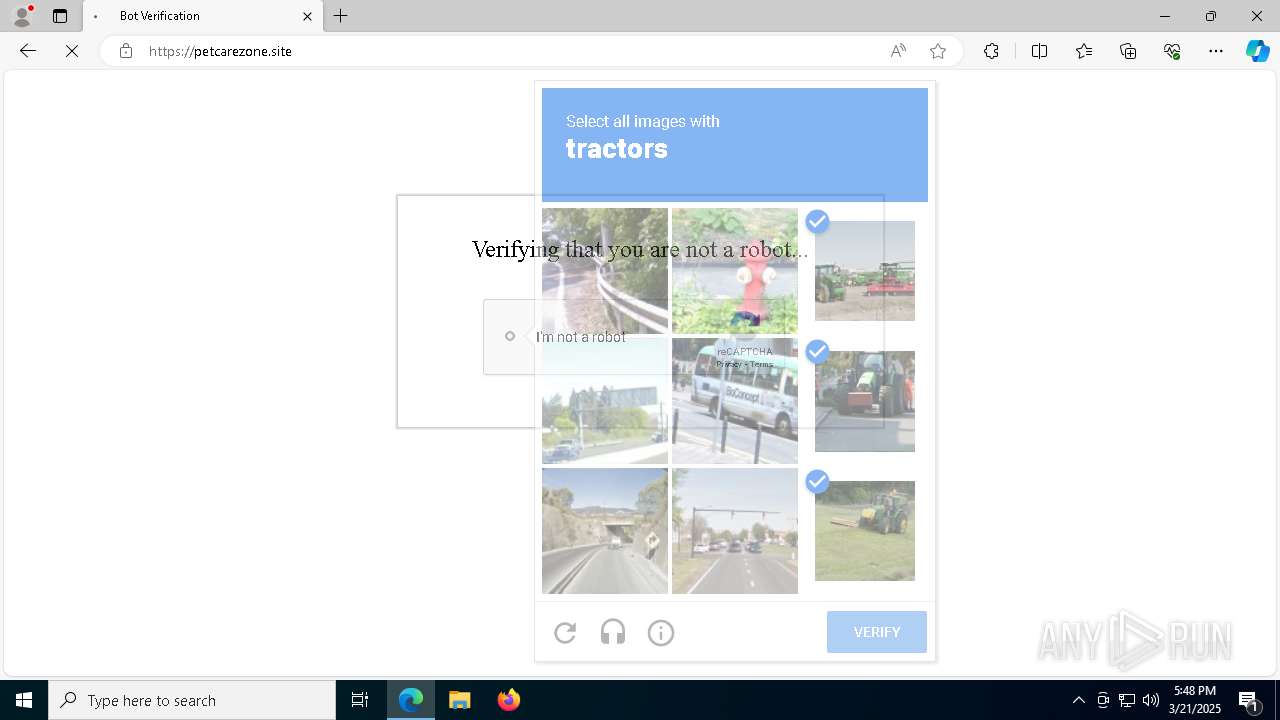The height and width of the screenshot is (720, 1280).
Task: Click the browser Back arrow
Action: point(28,51)
